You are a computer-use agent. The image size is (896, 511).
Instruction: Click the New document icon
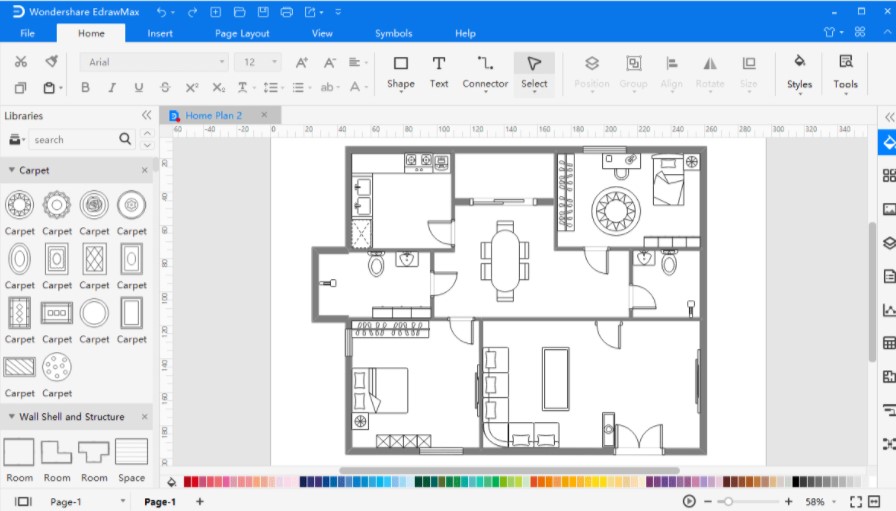click(215, 12)
